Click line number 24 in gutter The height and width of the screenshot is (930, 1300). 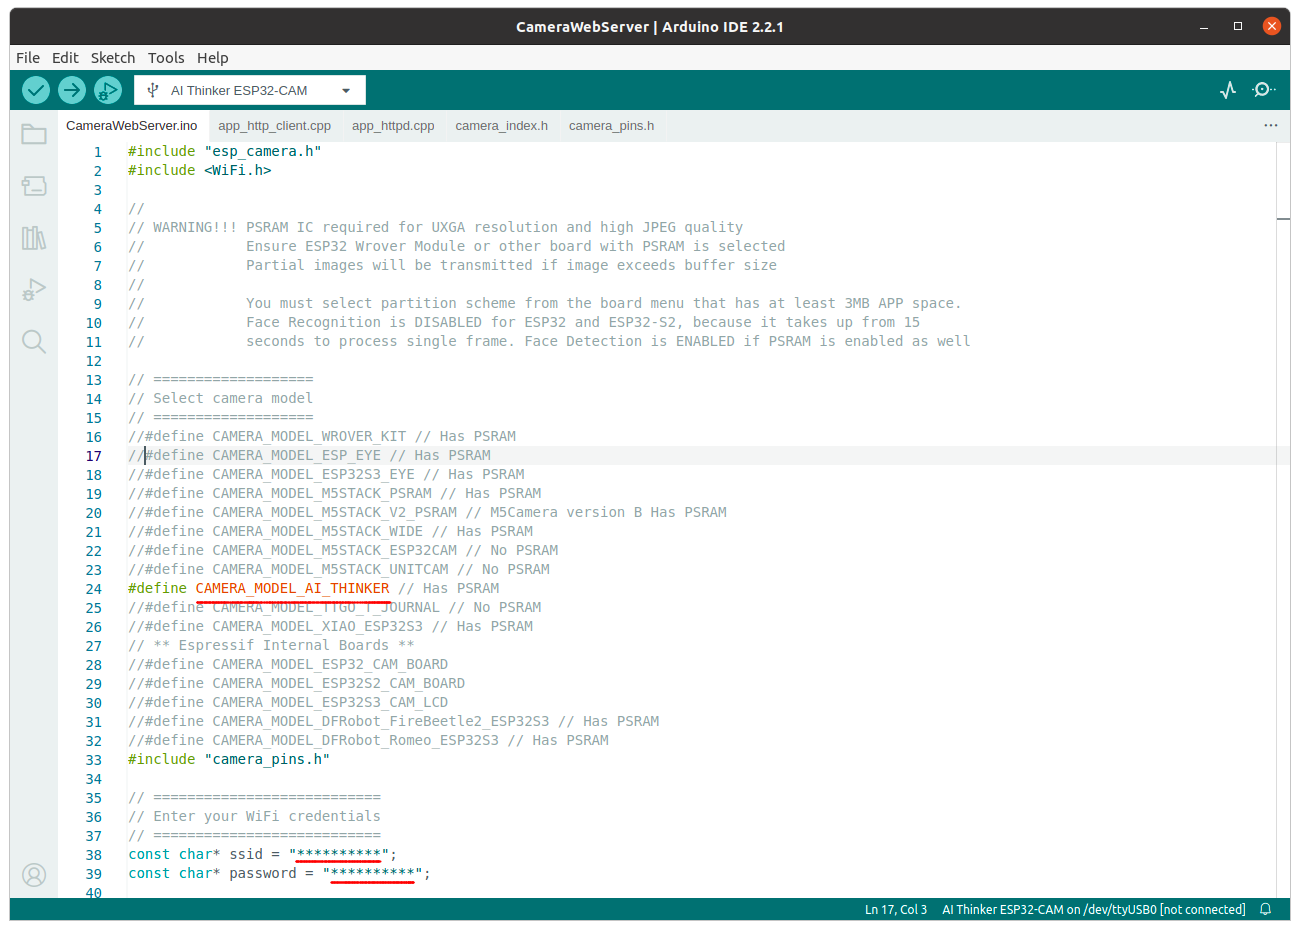coord(94,589)
